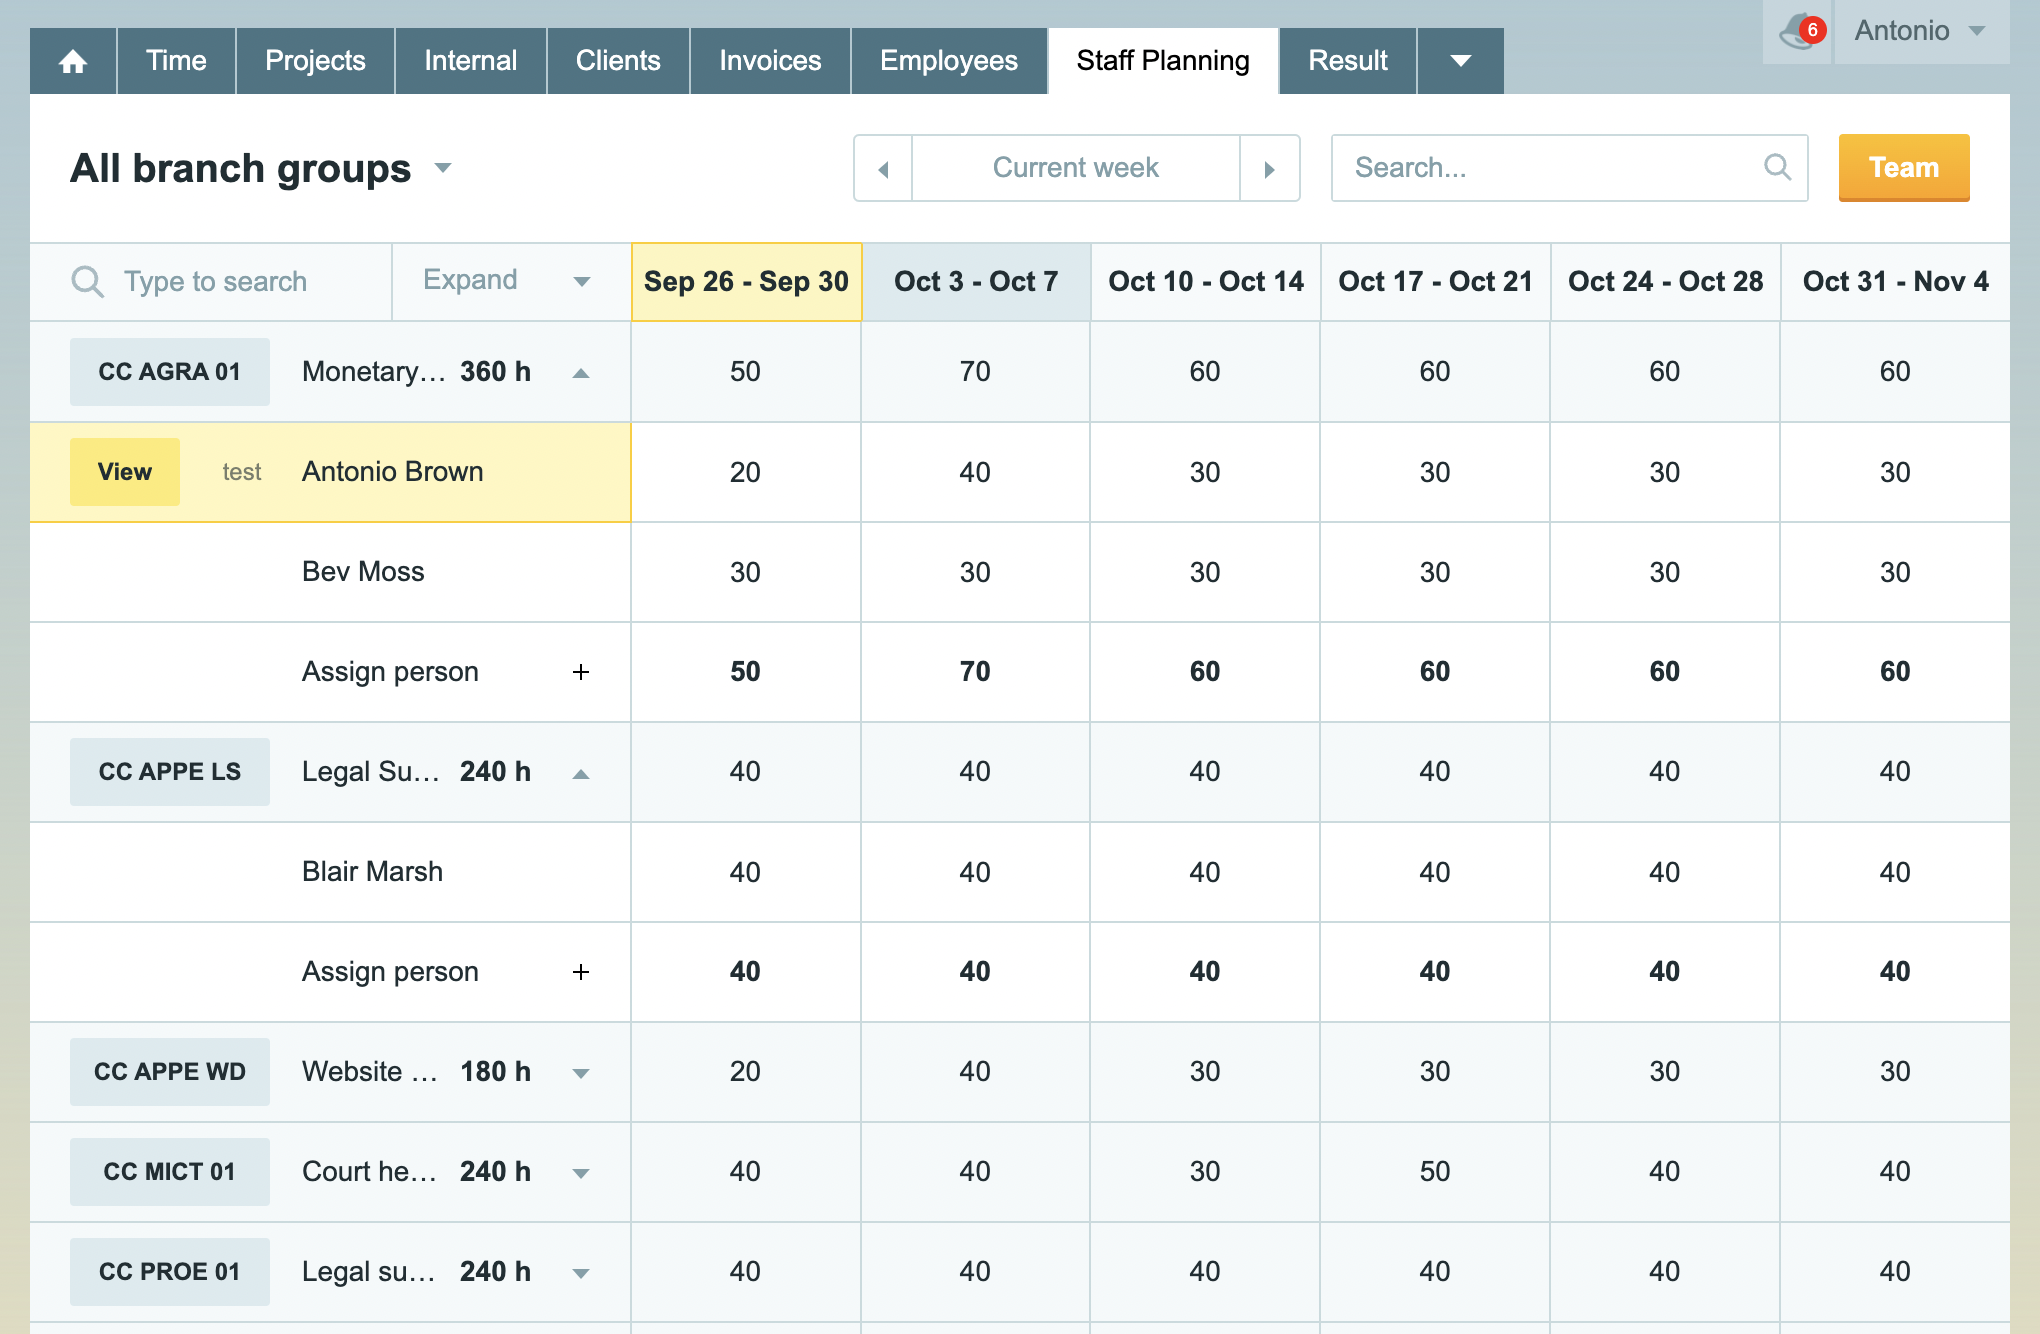The width and height of the screenshot is (2040, 1334).
Task: Open the navigation overflow arrow tab
Action: click(1460, 62)
